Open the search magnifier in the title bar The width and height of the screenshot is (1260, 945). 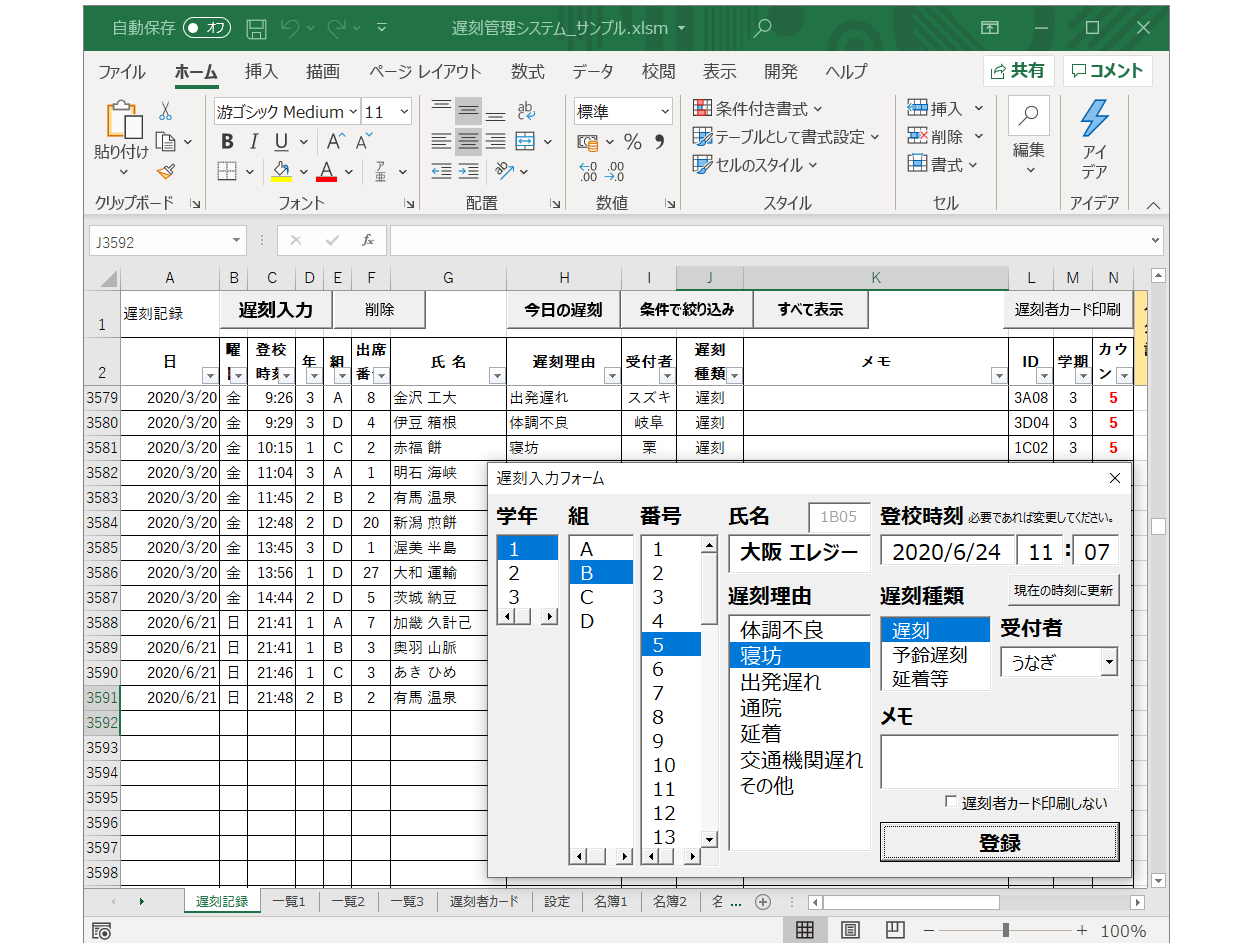[762, 28]
